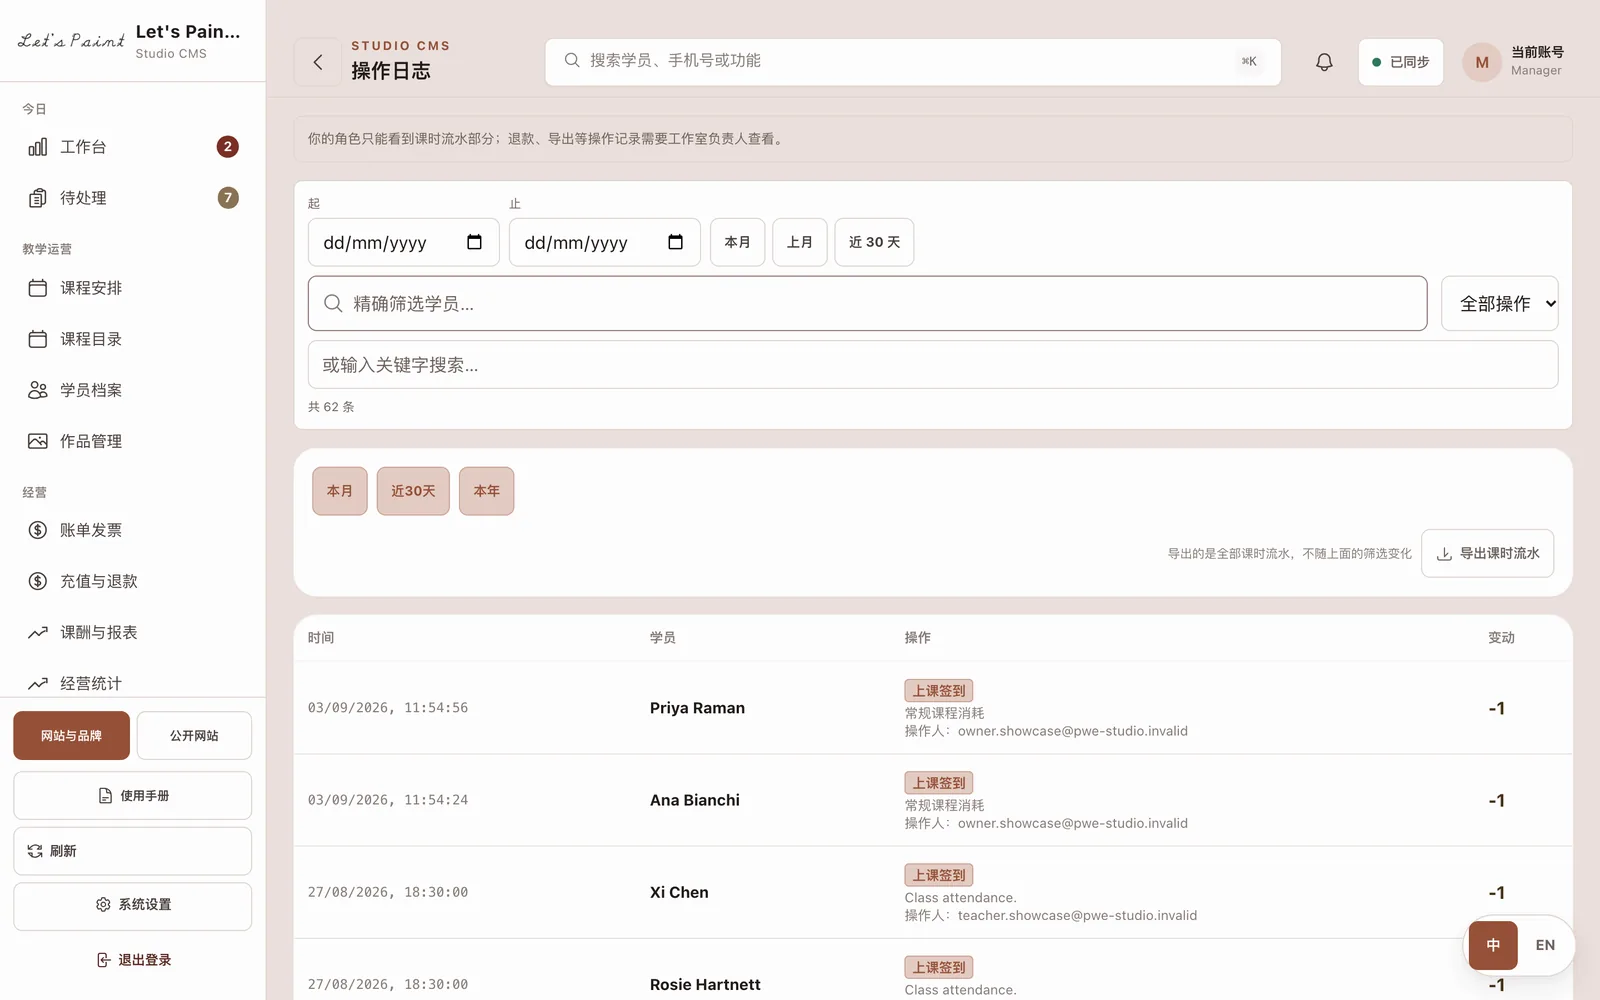Open 待处理 in the sidebar
Image resolution: width=1600 pixels, height=1000 pixels.
pyautogui.click(x=133, y=198)
